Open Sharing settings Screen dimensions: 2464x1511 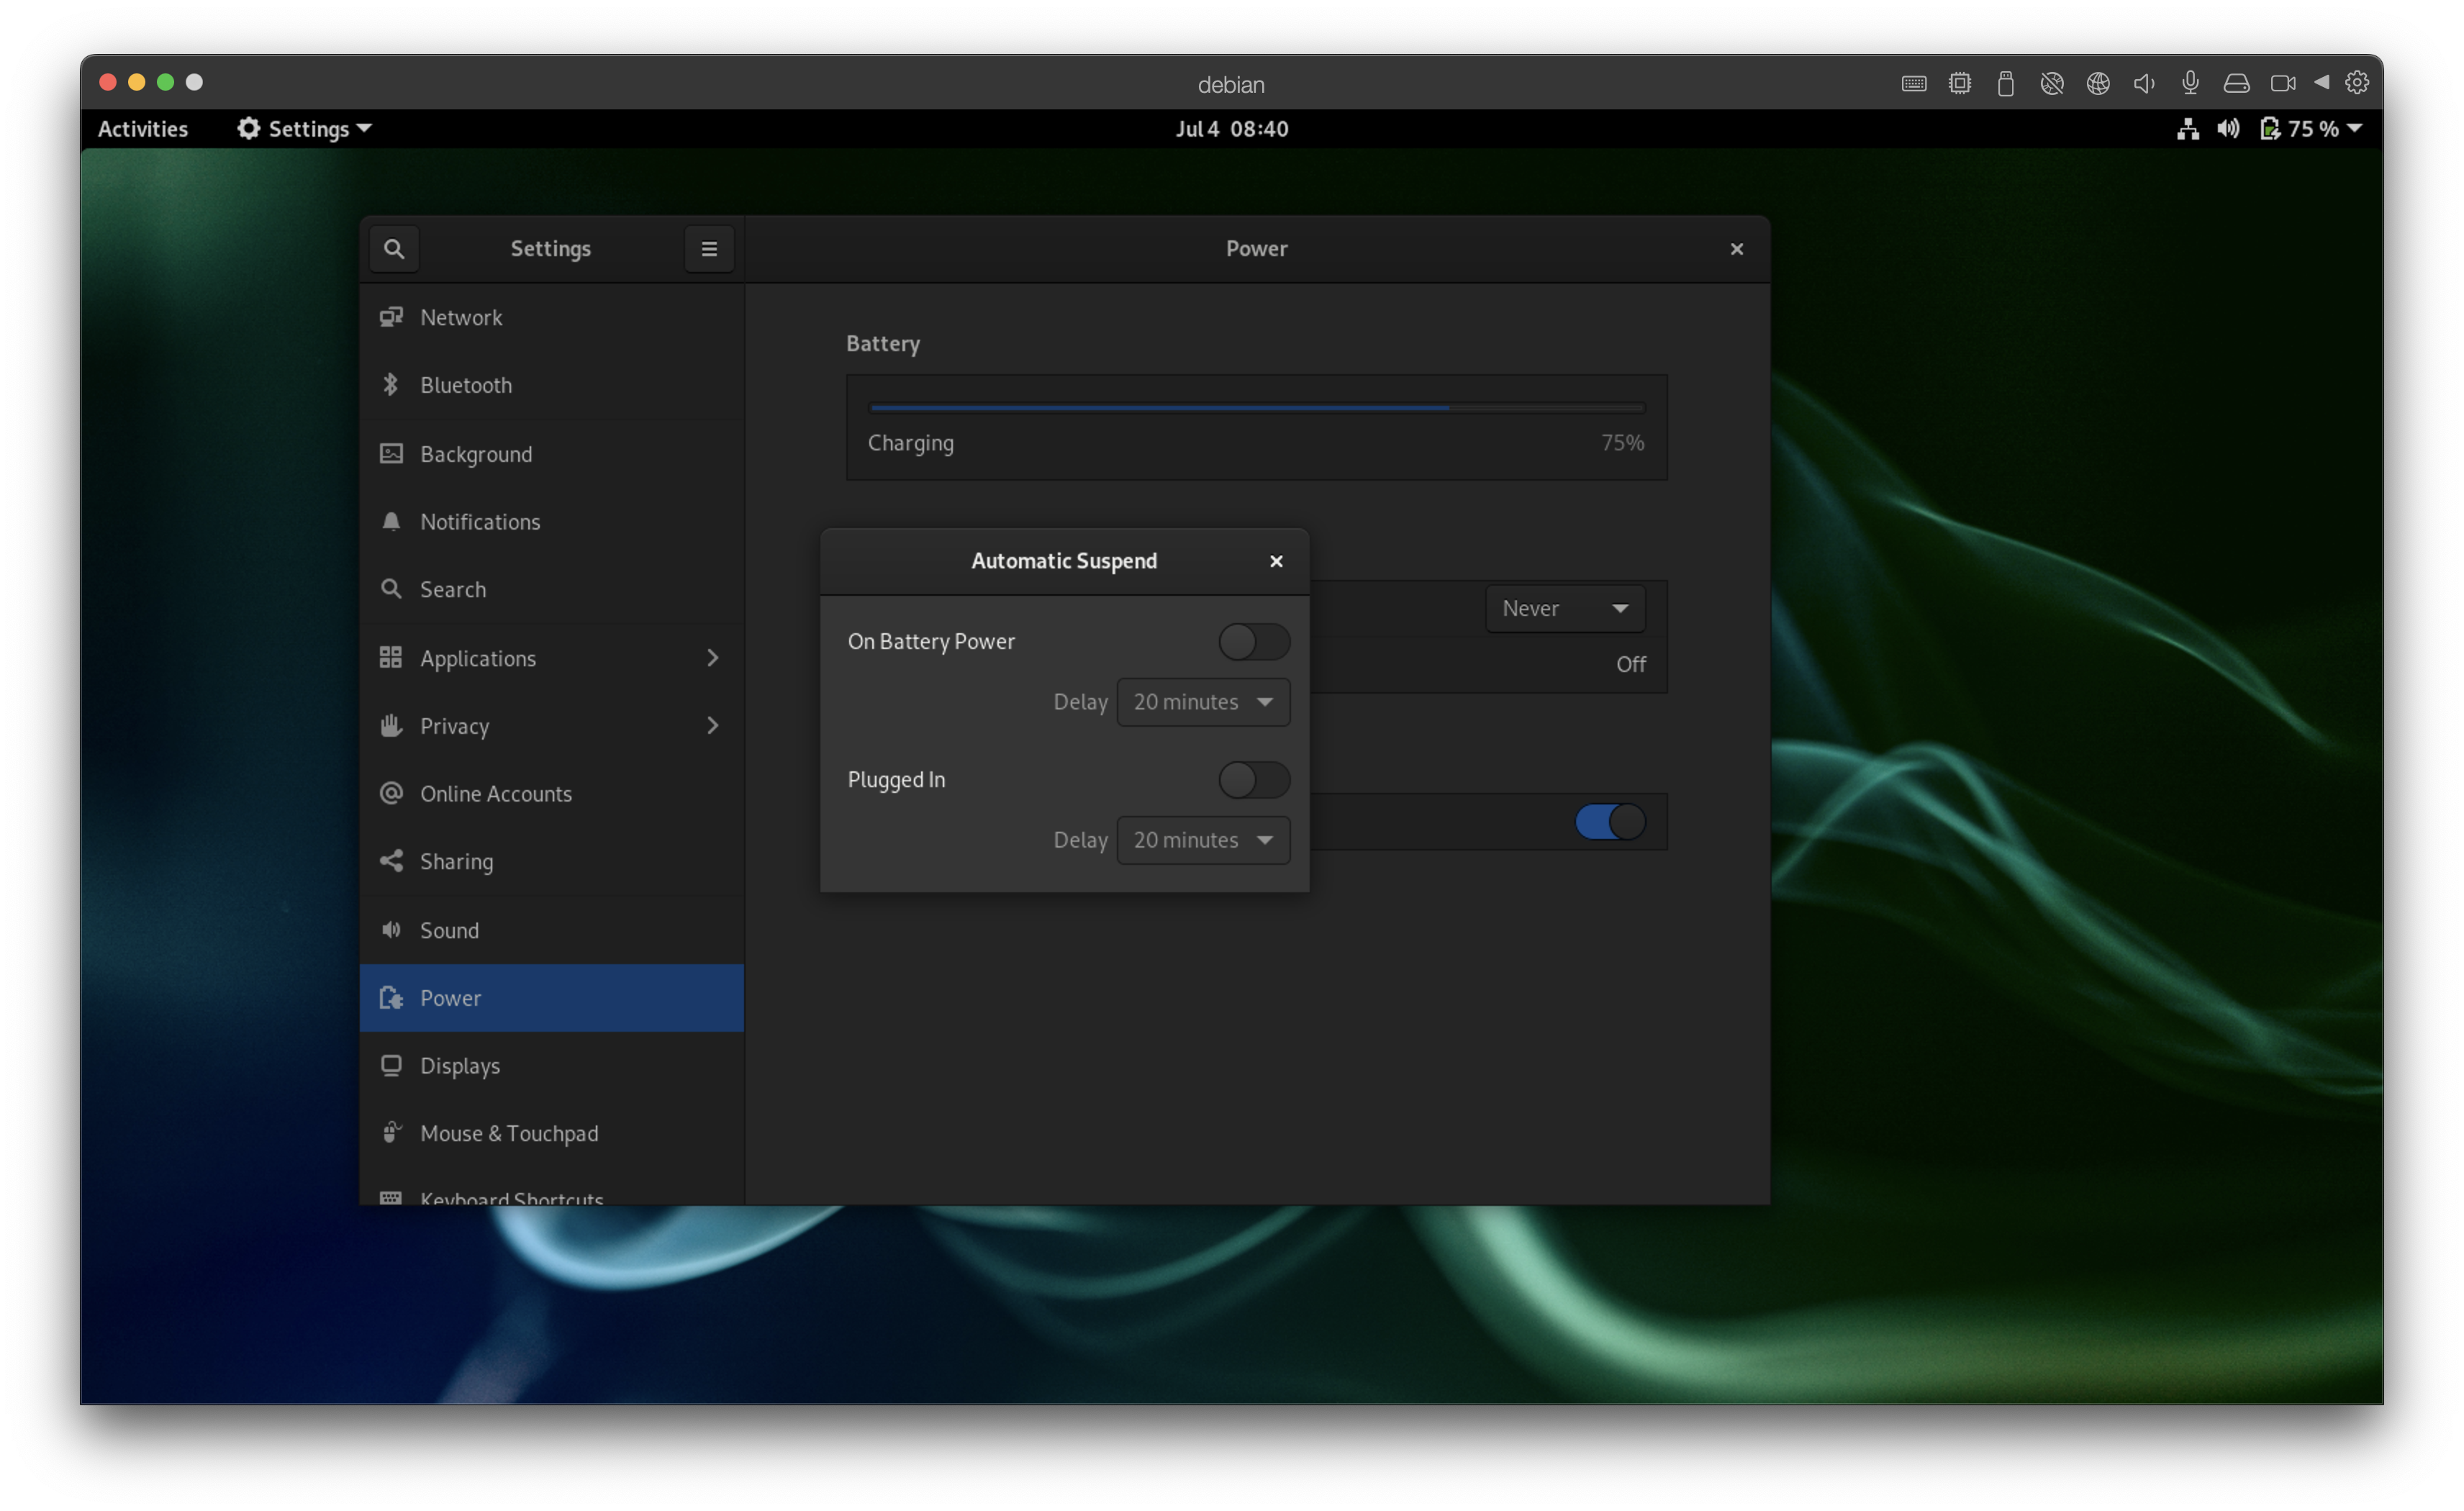pyautogui.click(x=552, y=862)
